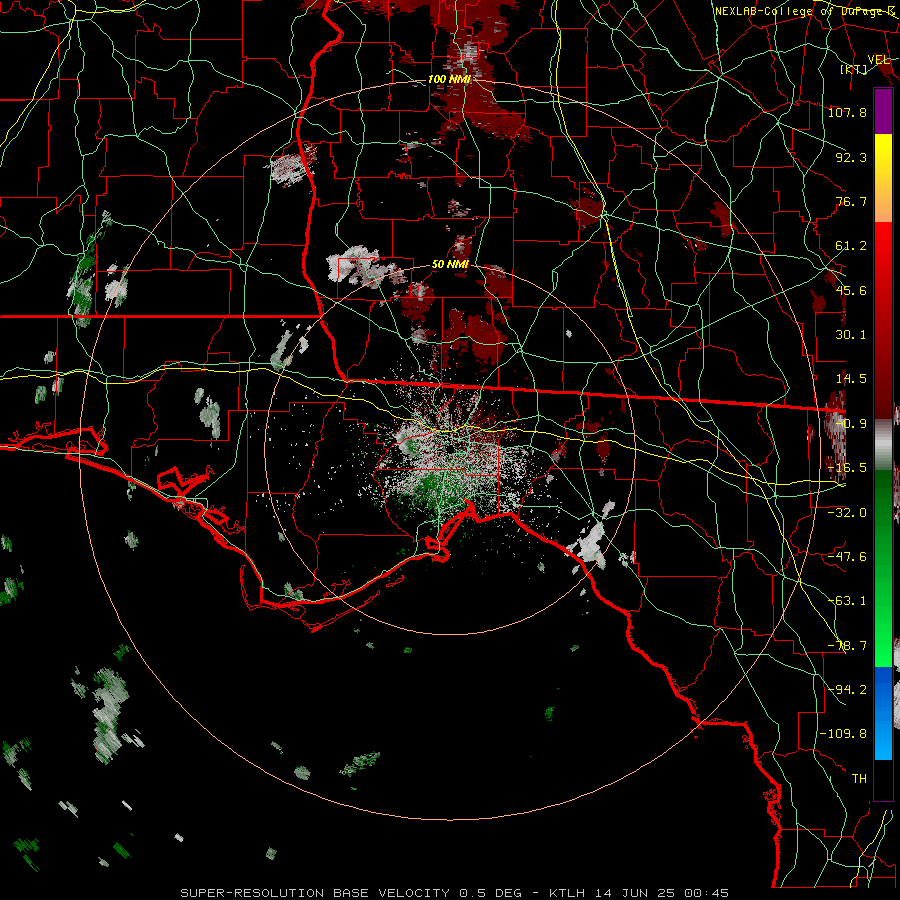Click the gray zero-velocity segment of color scale
The image size is (900, 900).
pyautogui.click(x=883, y=443)
